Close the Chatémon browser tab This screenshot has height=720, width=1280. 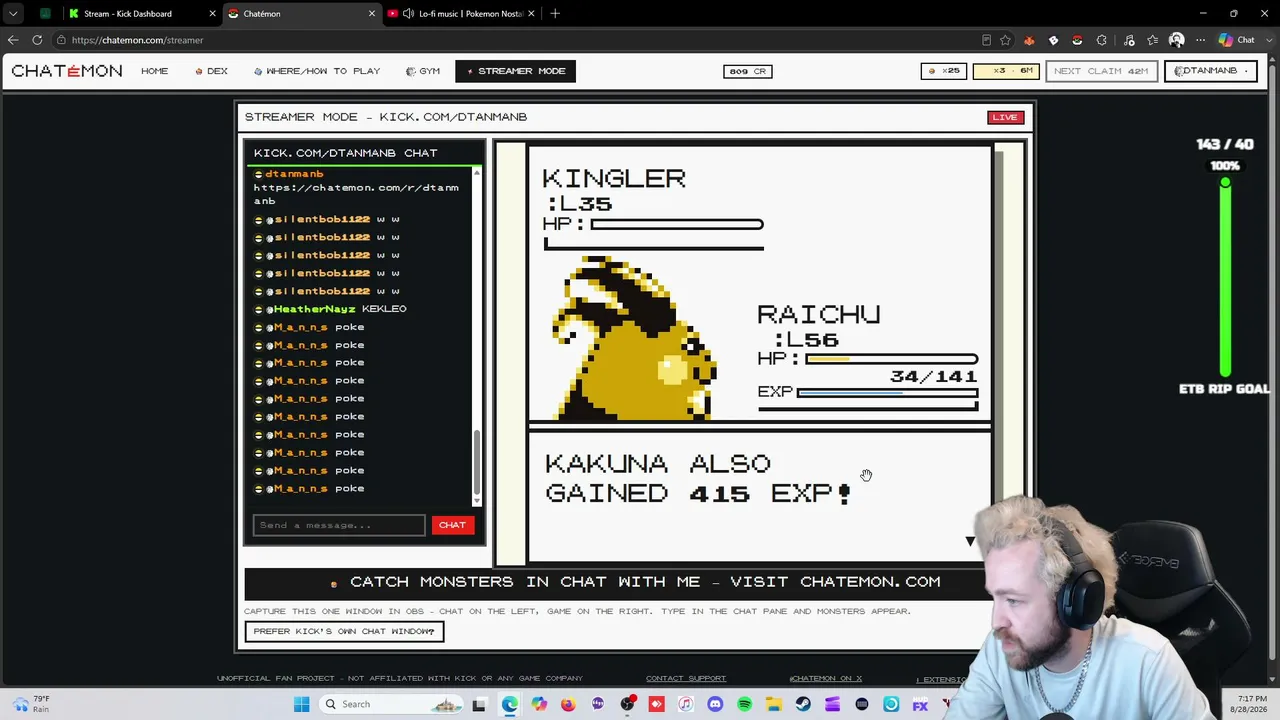[372, 14]
